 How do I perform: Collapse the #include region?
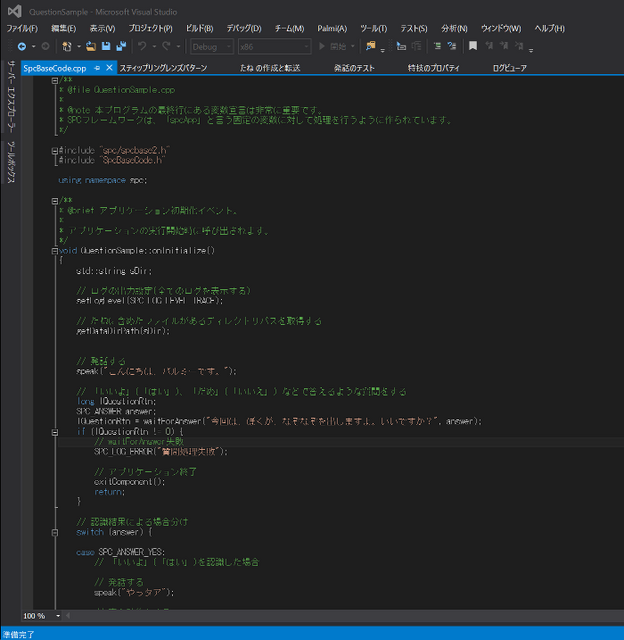coord(54,151)
